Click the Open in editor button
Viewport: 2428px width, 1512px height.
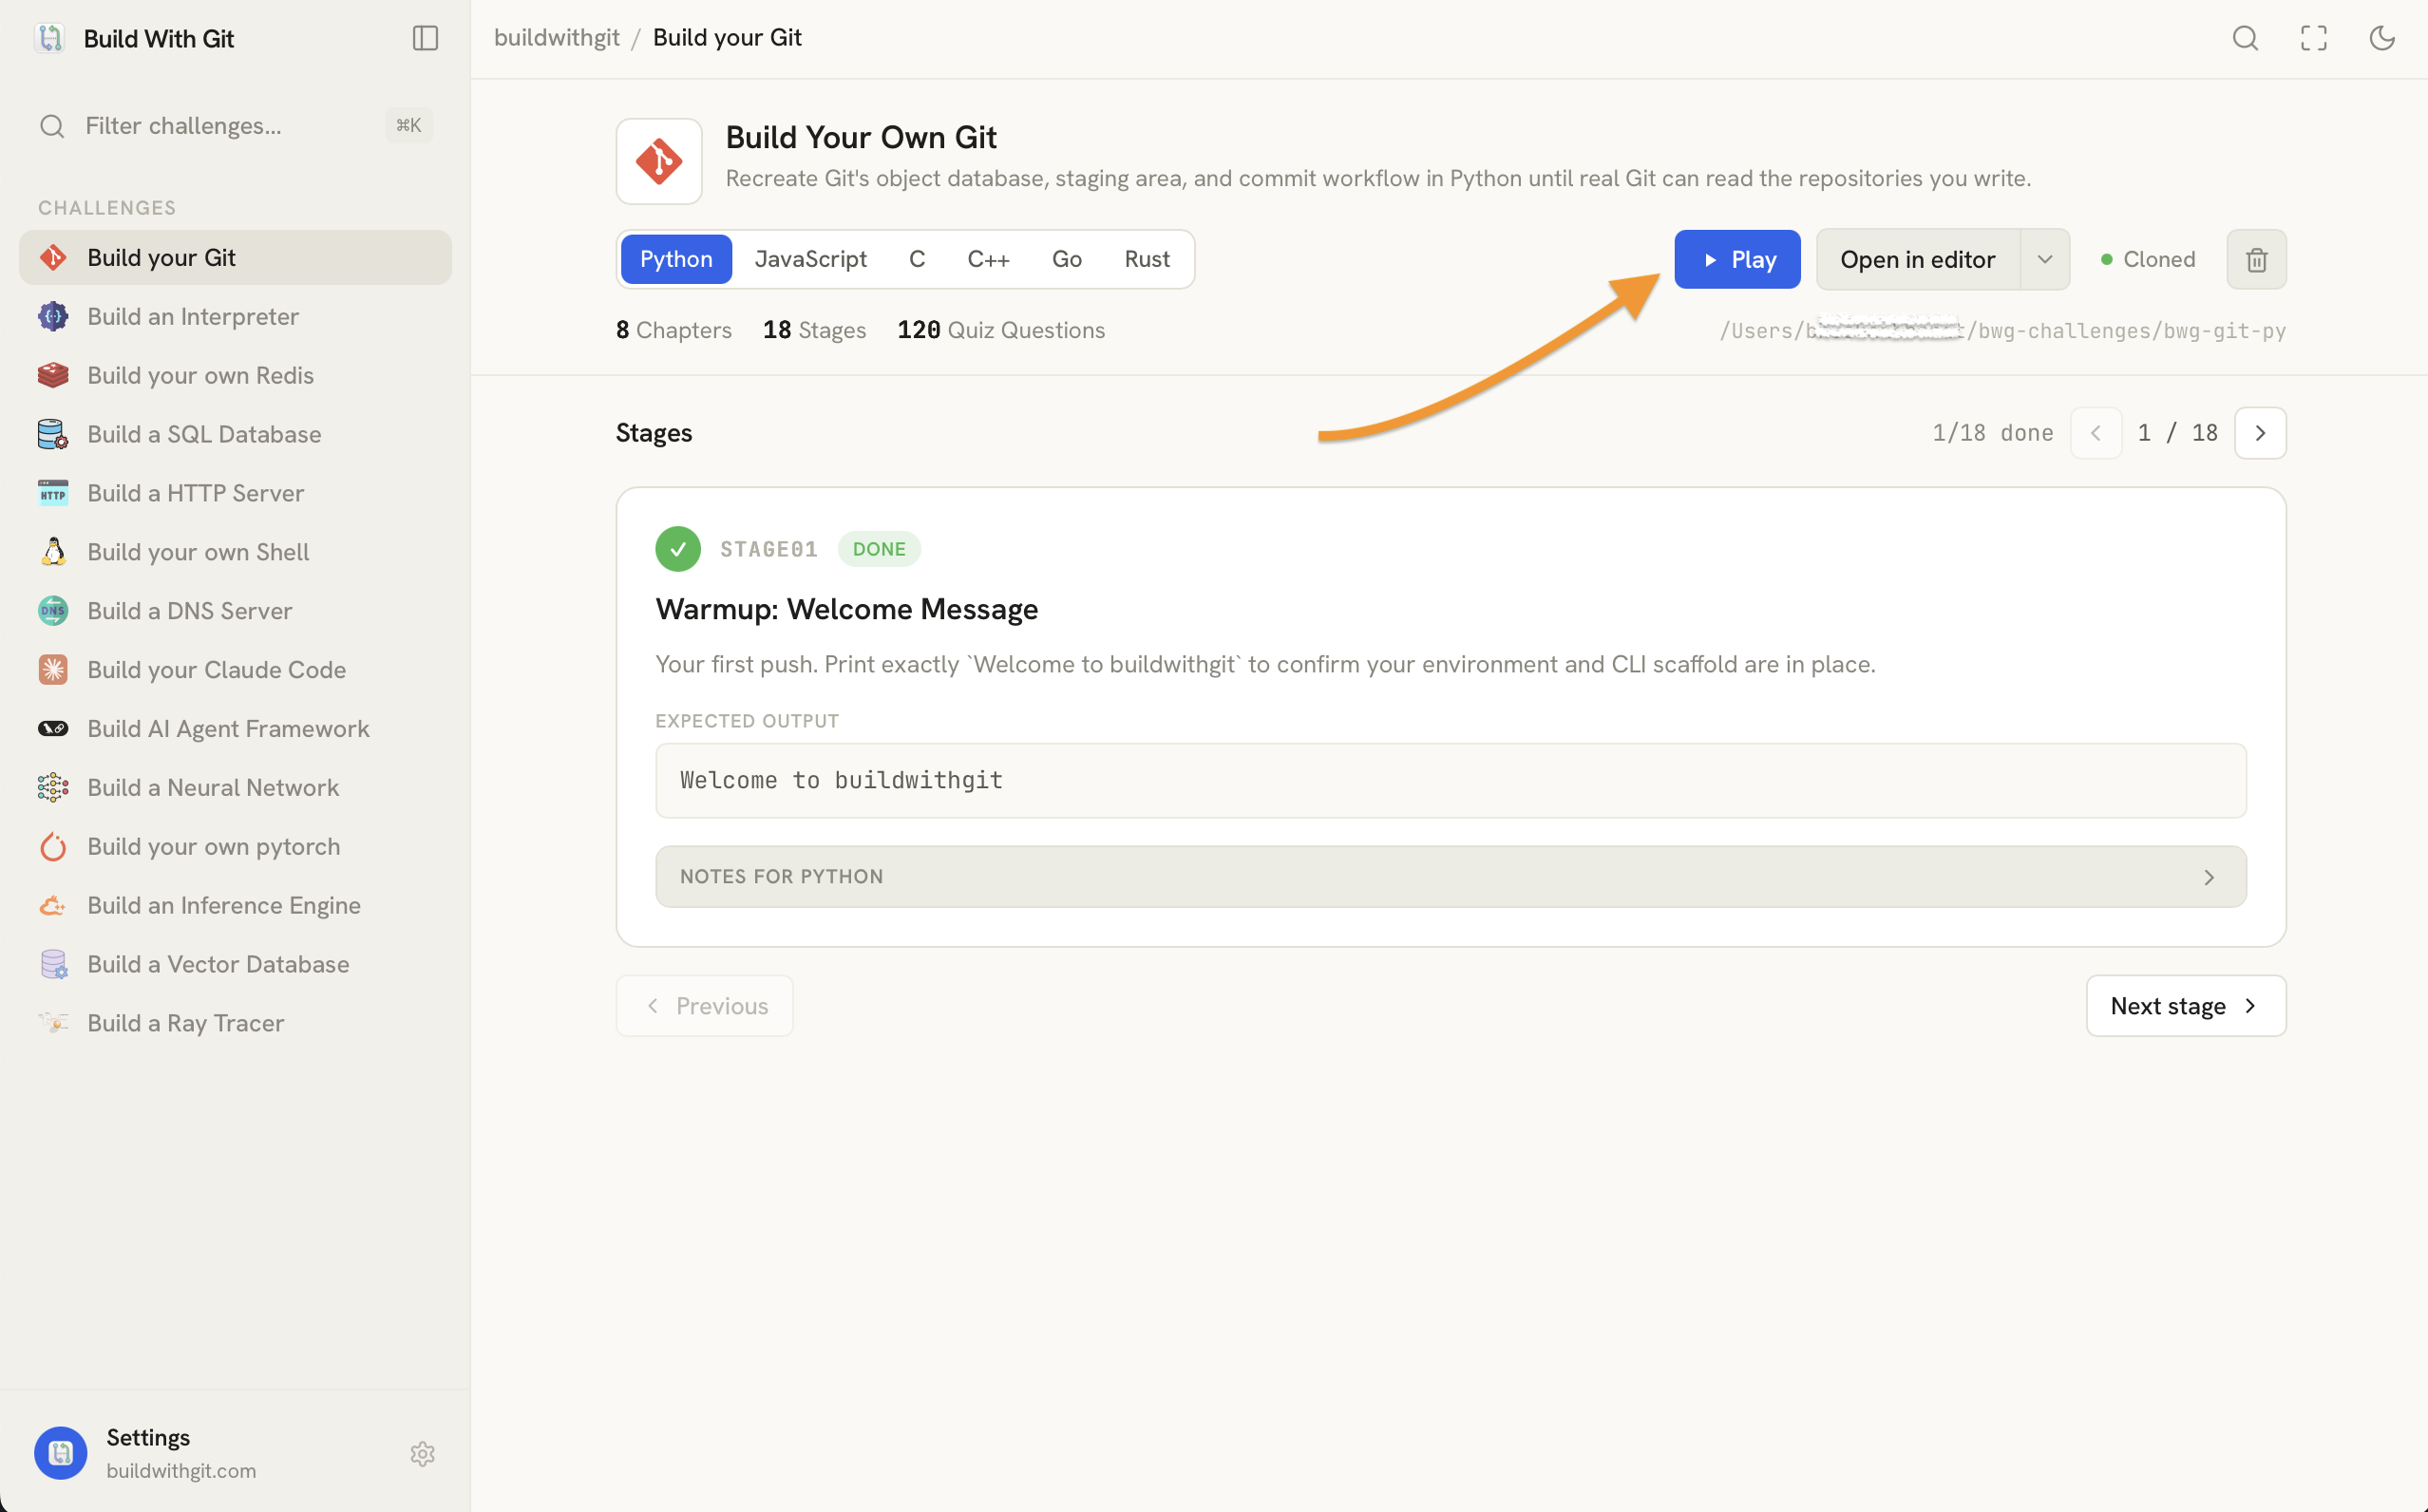(x=1918, y=260)
